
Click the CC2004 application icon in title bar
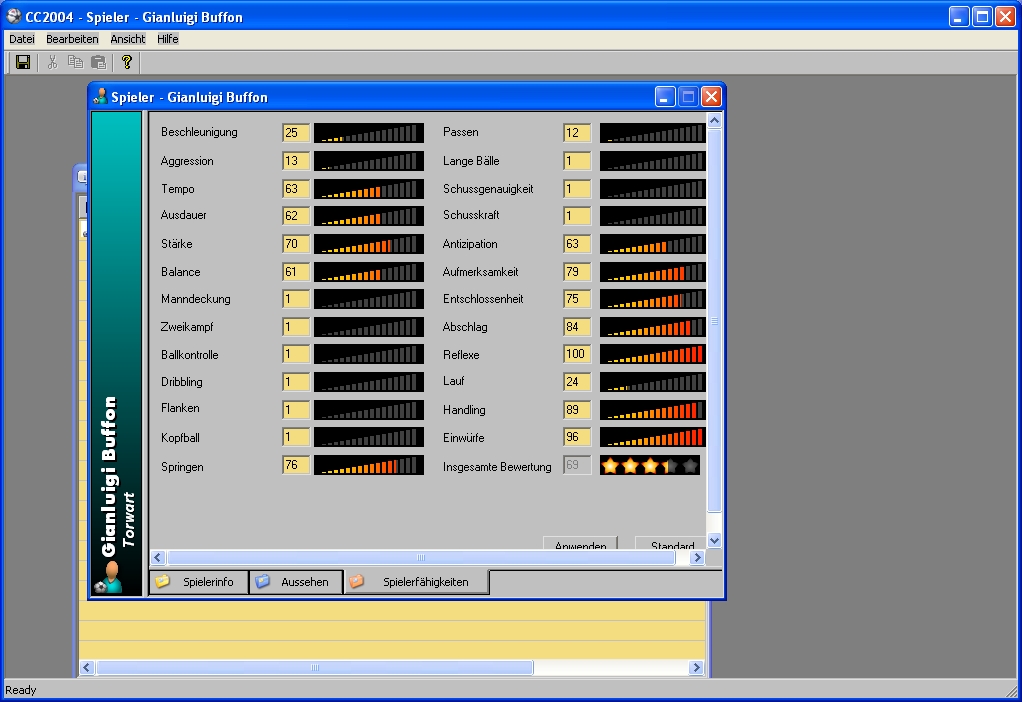tap(13, 17)
